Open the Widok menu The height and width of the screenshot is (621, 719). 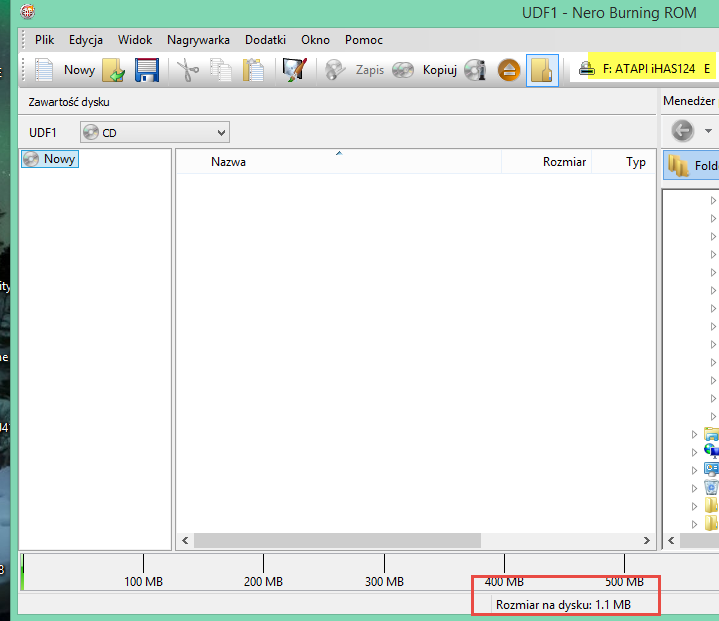coord(135,40)
